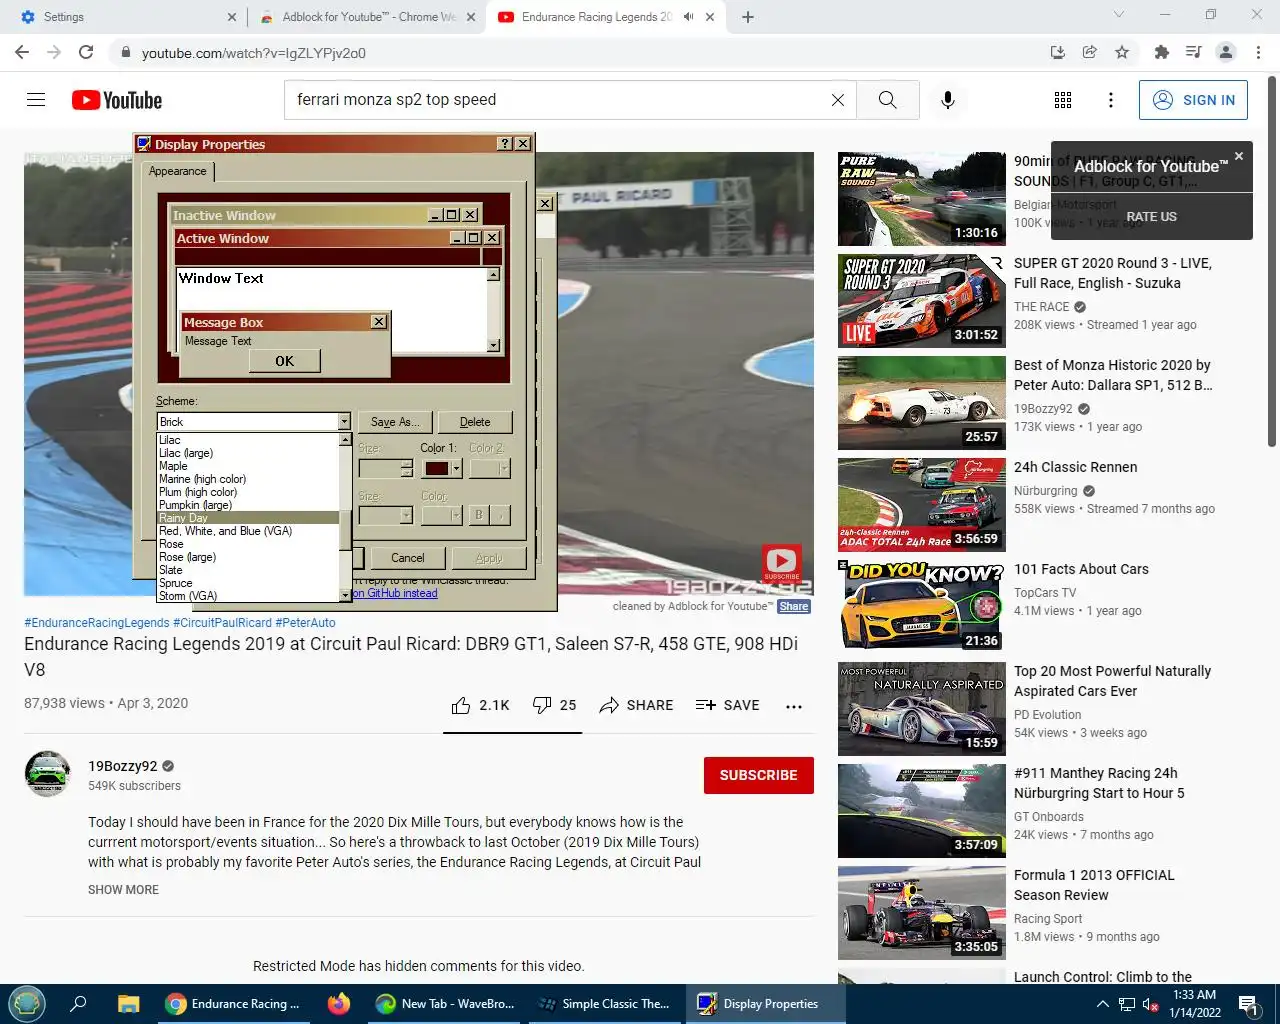The width and height of the screenshot is (1280, 1024).
Task: Click Cancel in Display Properties
Action: 407,558
